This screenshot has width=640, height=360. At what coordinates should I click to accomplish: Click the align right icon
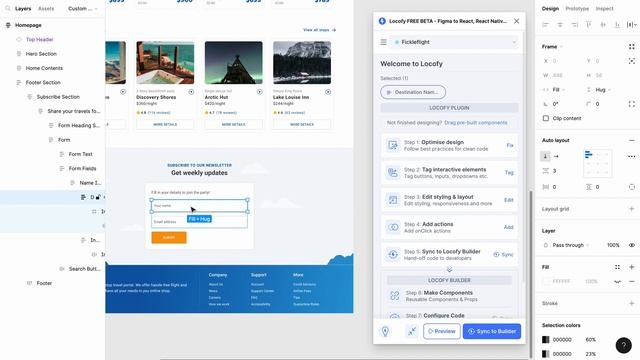pos(574,25)
